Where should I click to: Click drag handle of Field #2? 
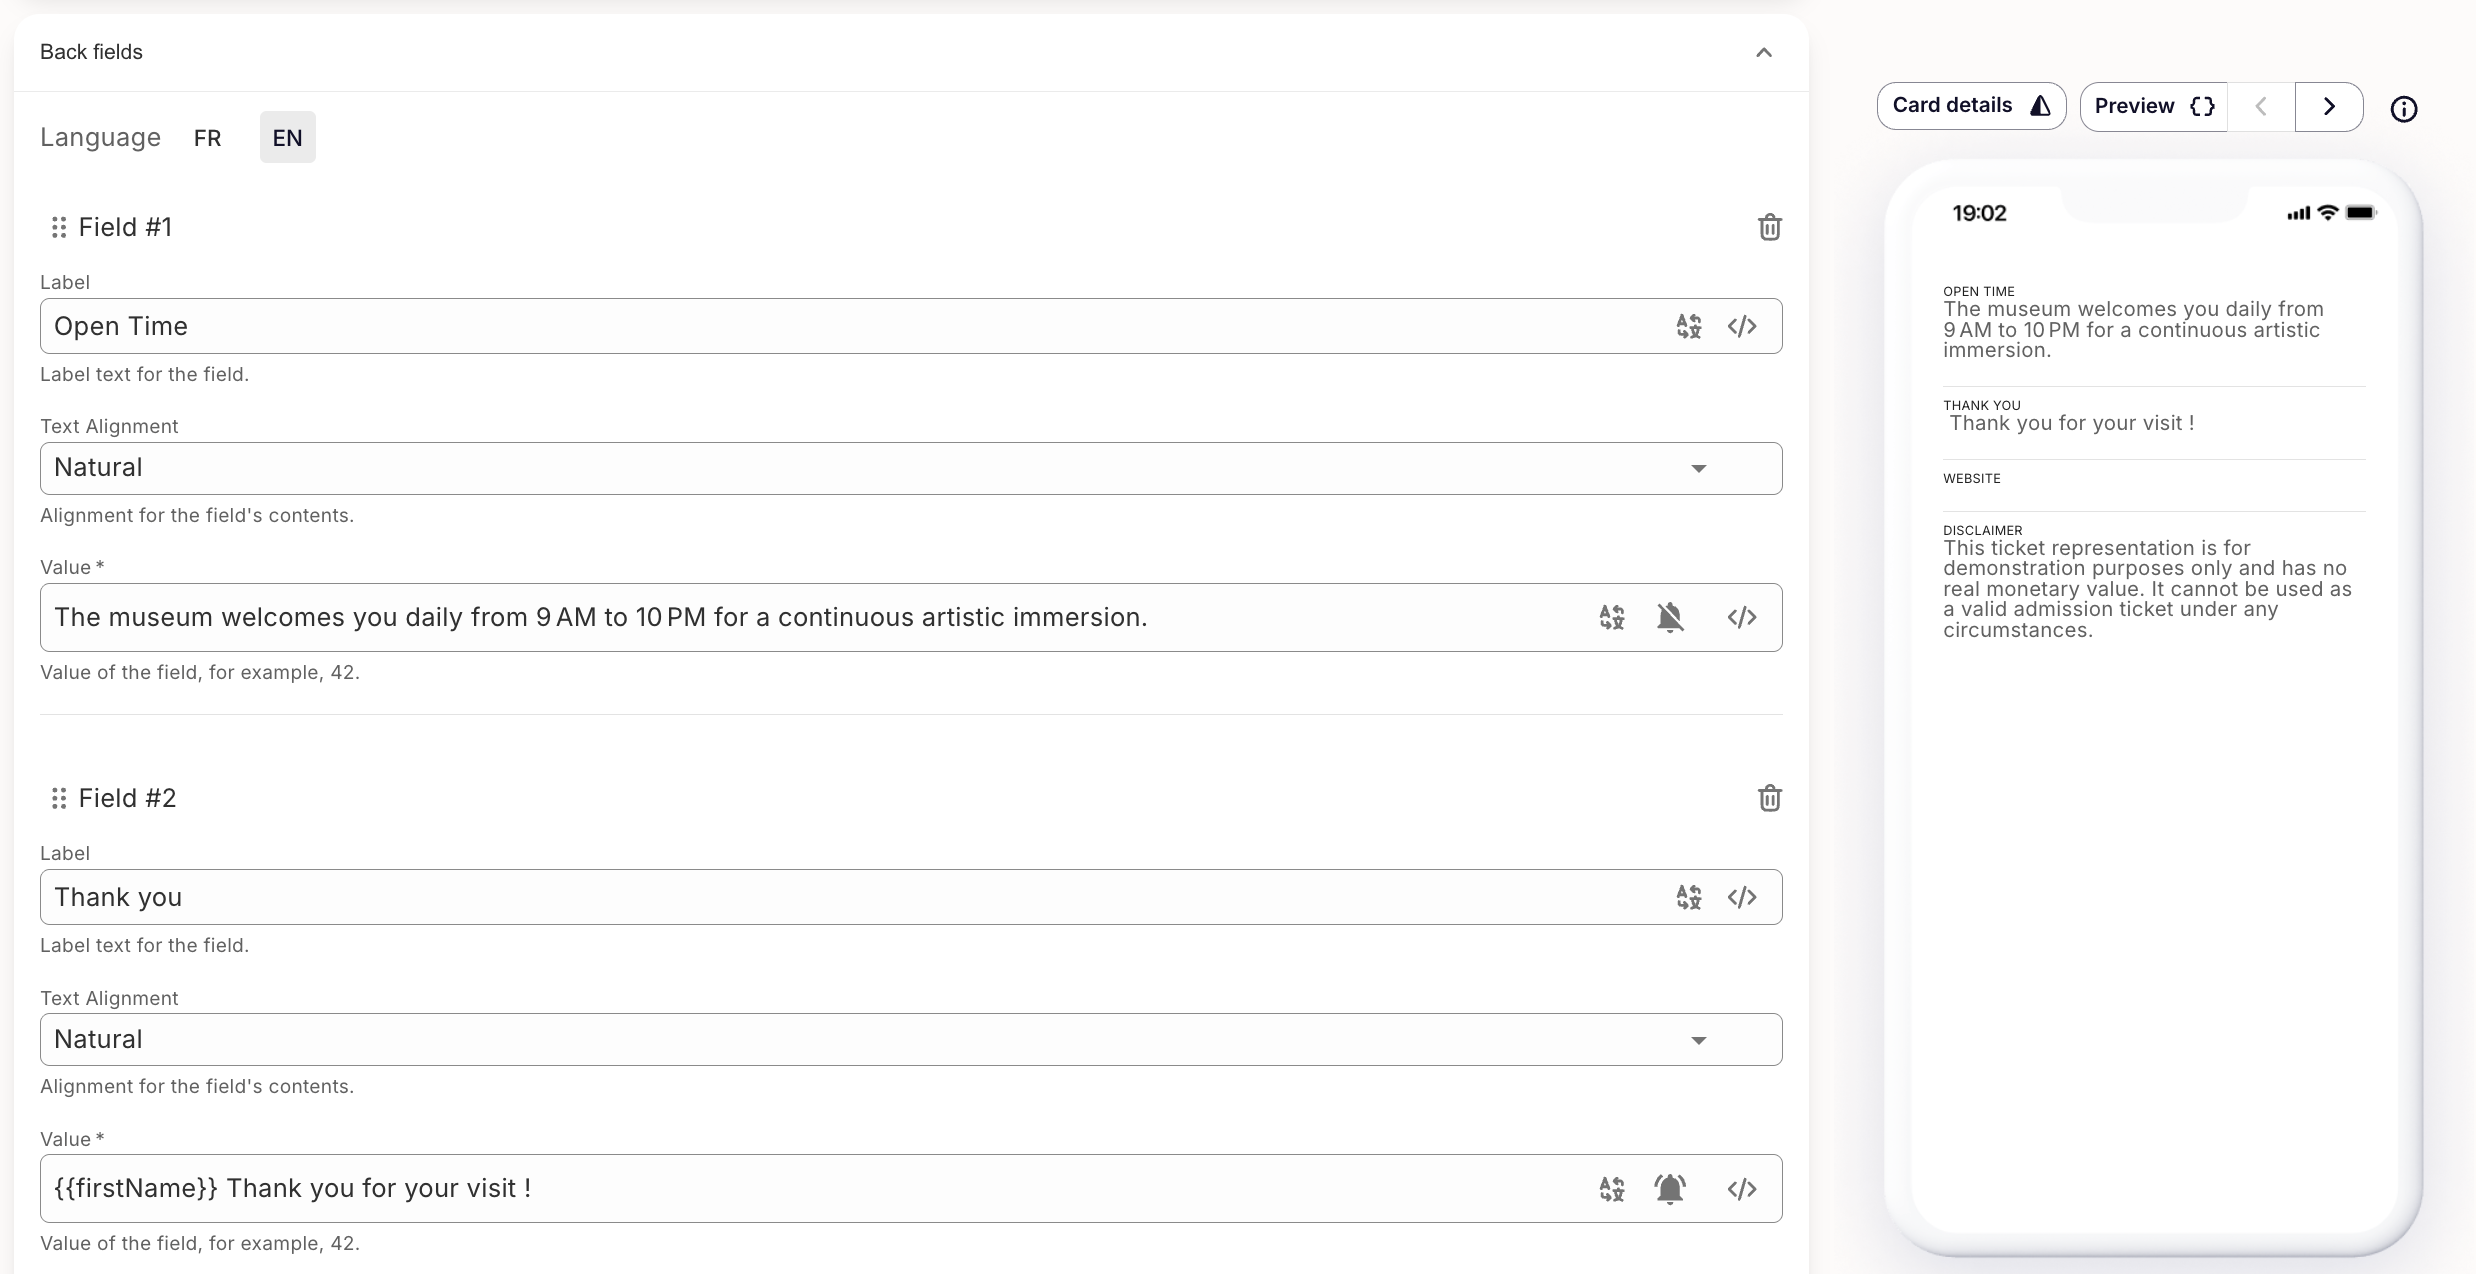(x=59, y=798)
